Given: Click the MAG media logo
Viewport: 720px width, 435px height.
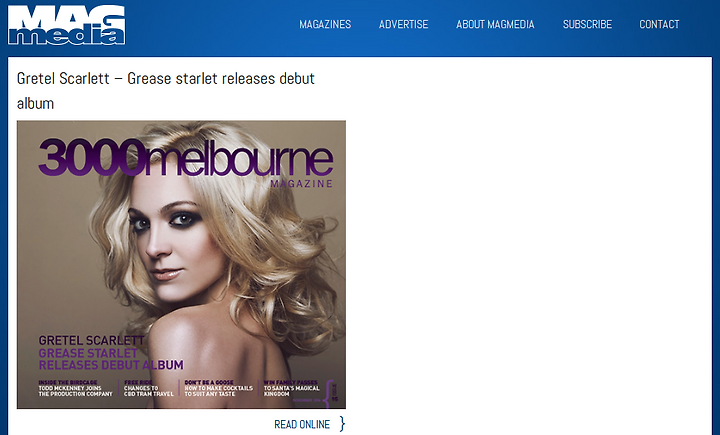Looking at the screenshot, I should pos(67,25).
